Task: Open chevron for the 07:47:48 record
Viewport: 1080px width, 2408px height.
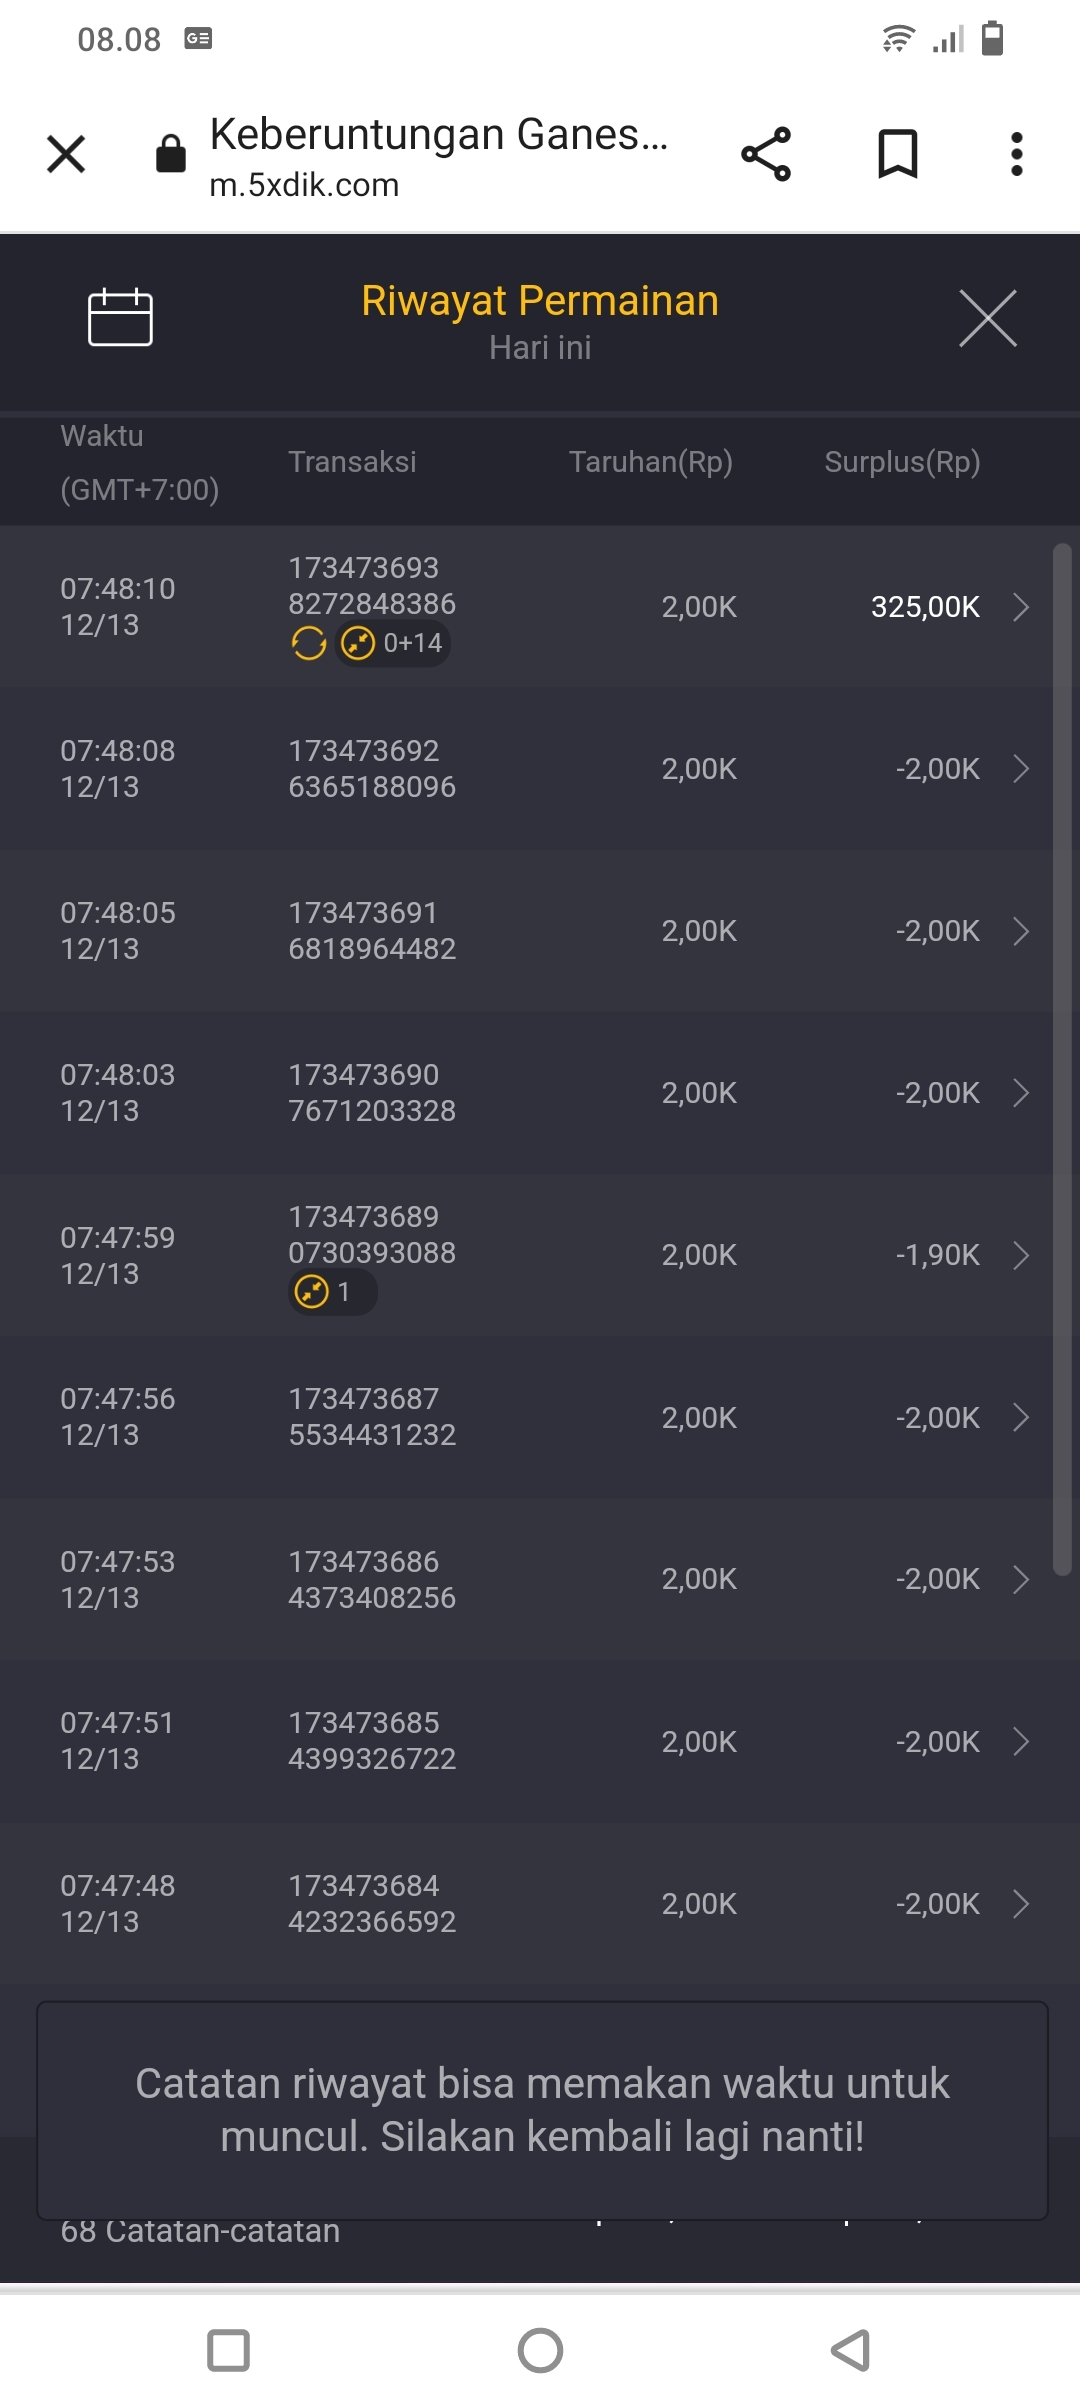Action: click(x=1021, y=1904)
